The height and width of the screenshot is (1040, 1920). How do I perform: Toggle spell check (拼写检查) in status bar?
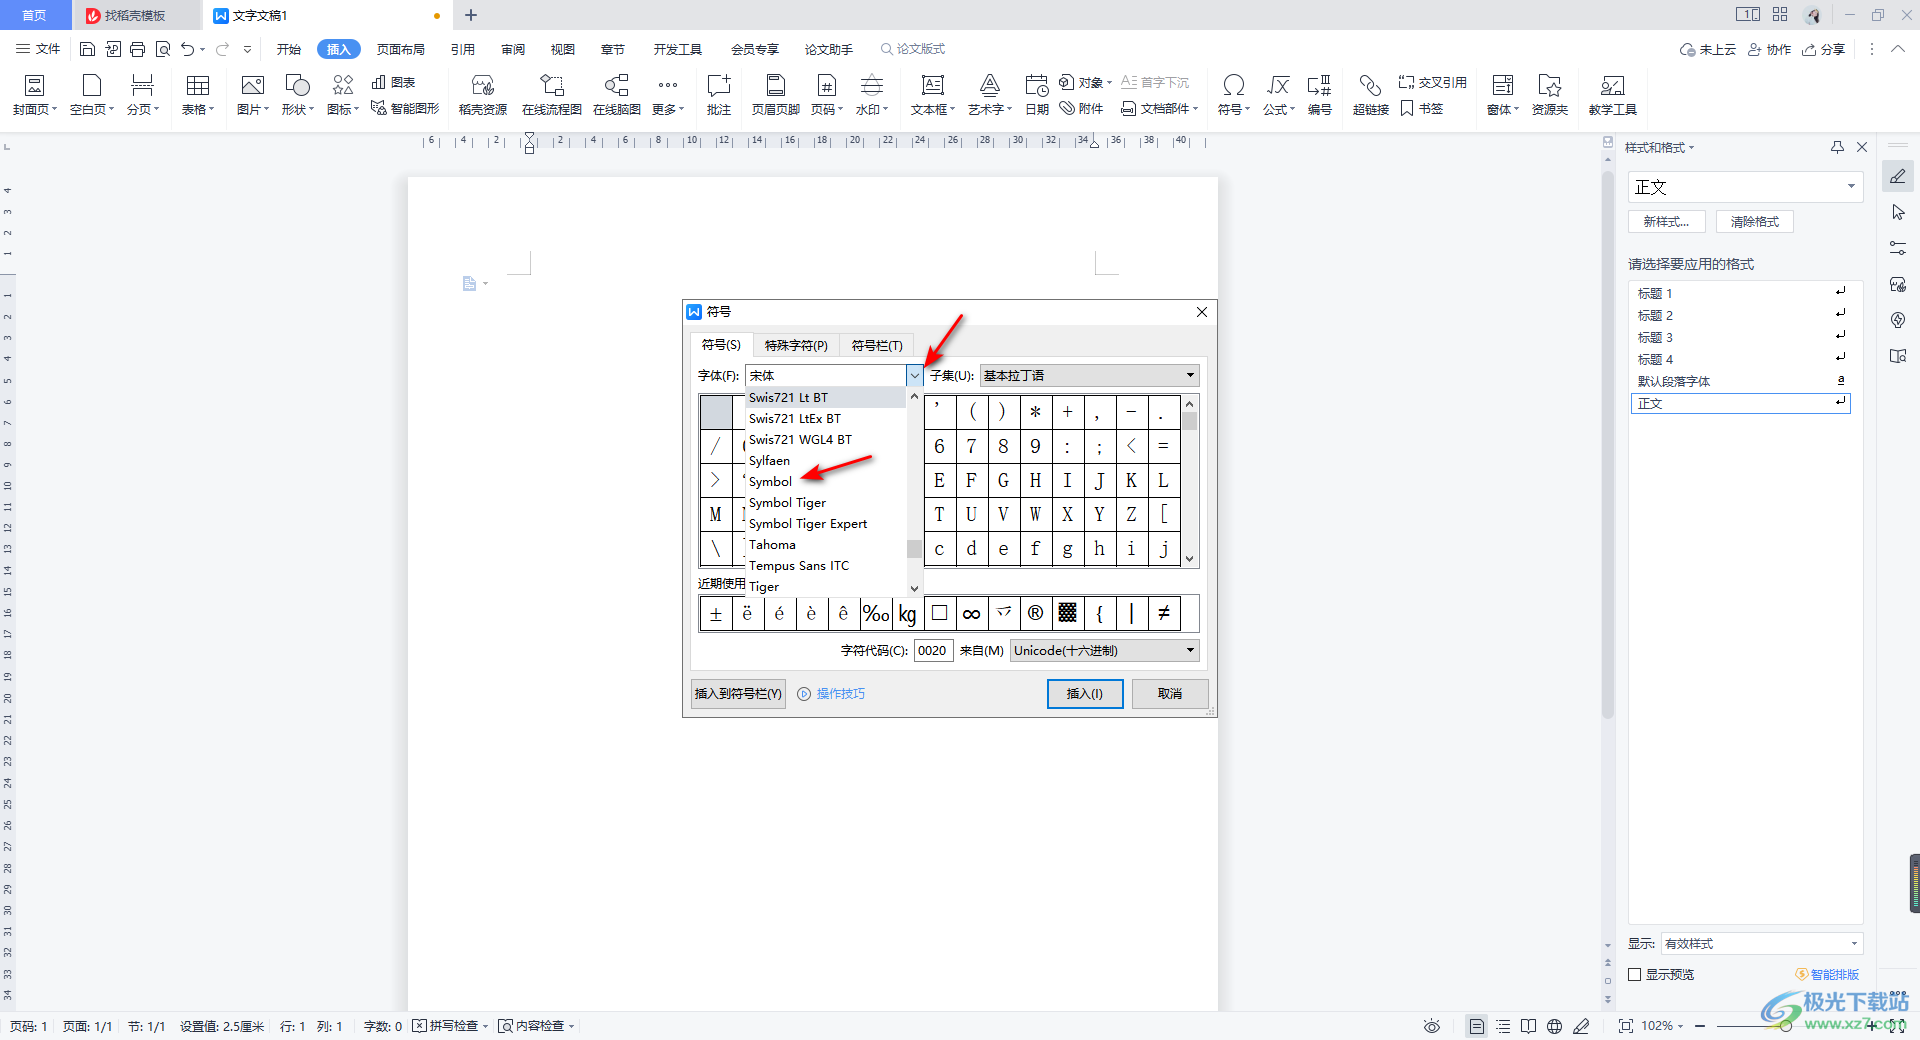point(451,1026)
